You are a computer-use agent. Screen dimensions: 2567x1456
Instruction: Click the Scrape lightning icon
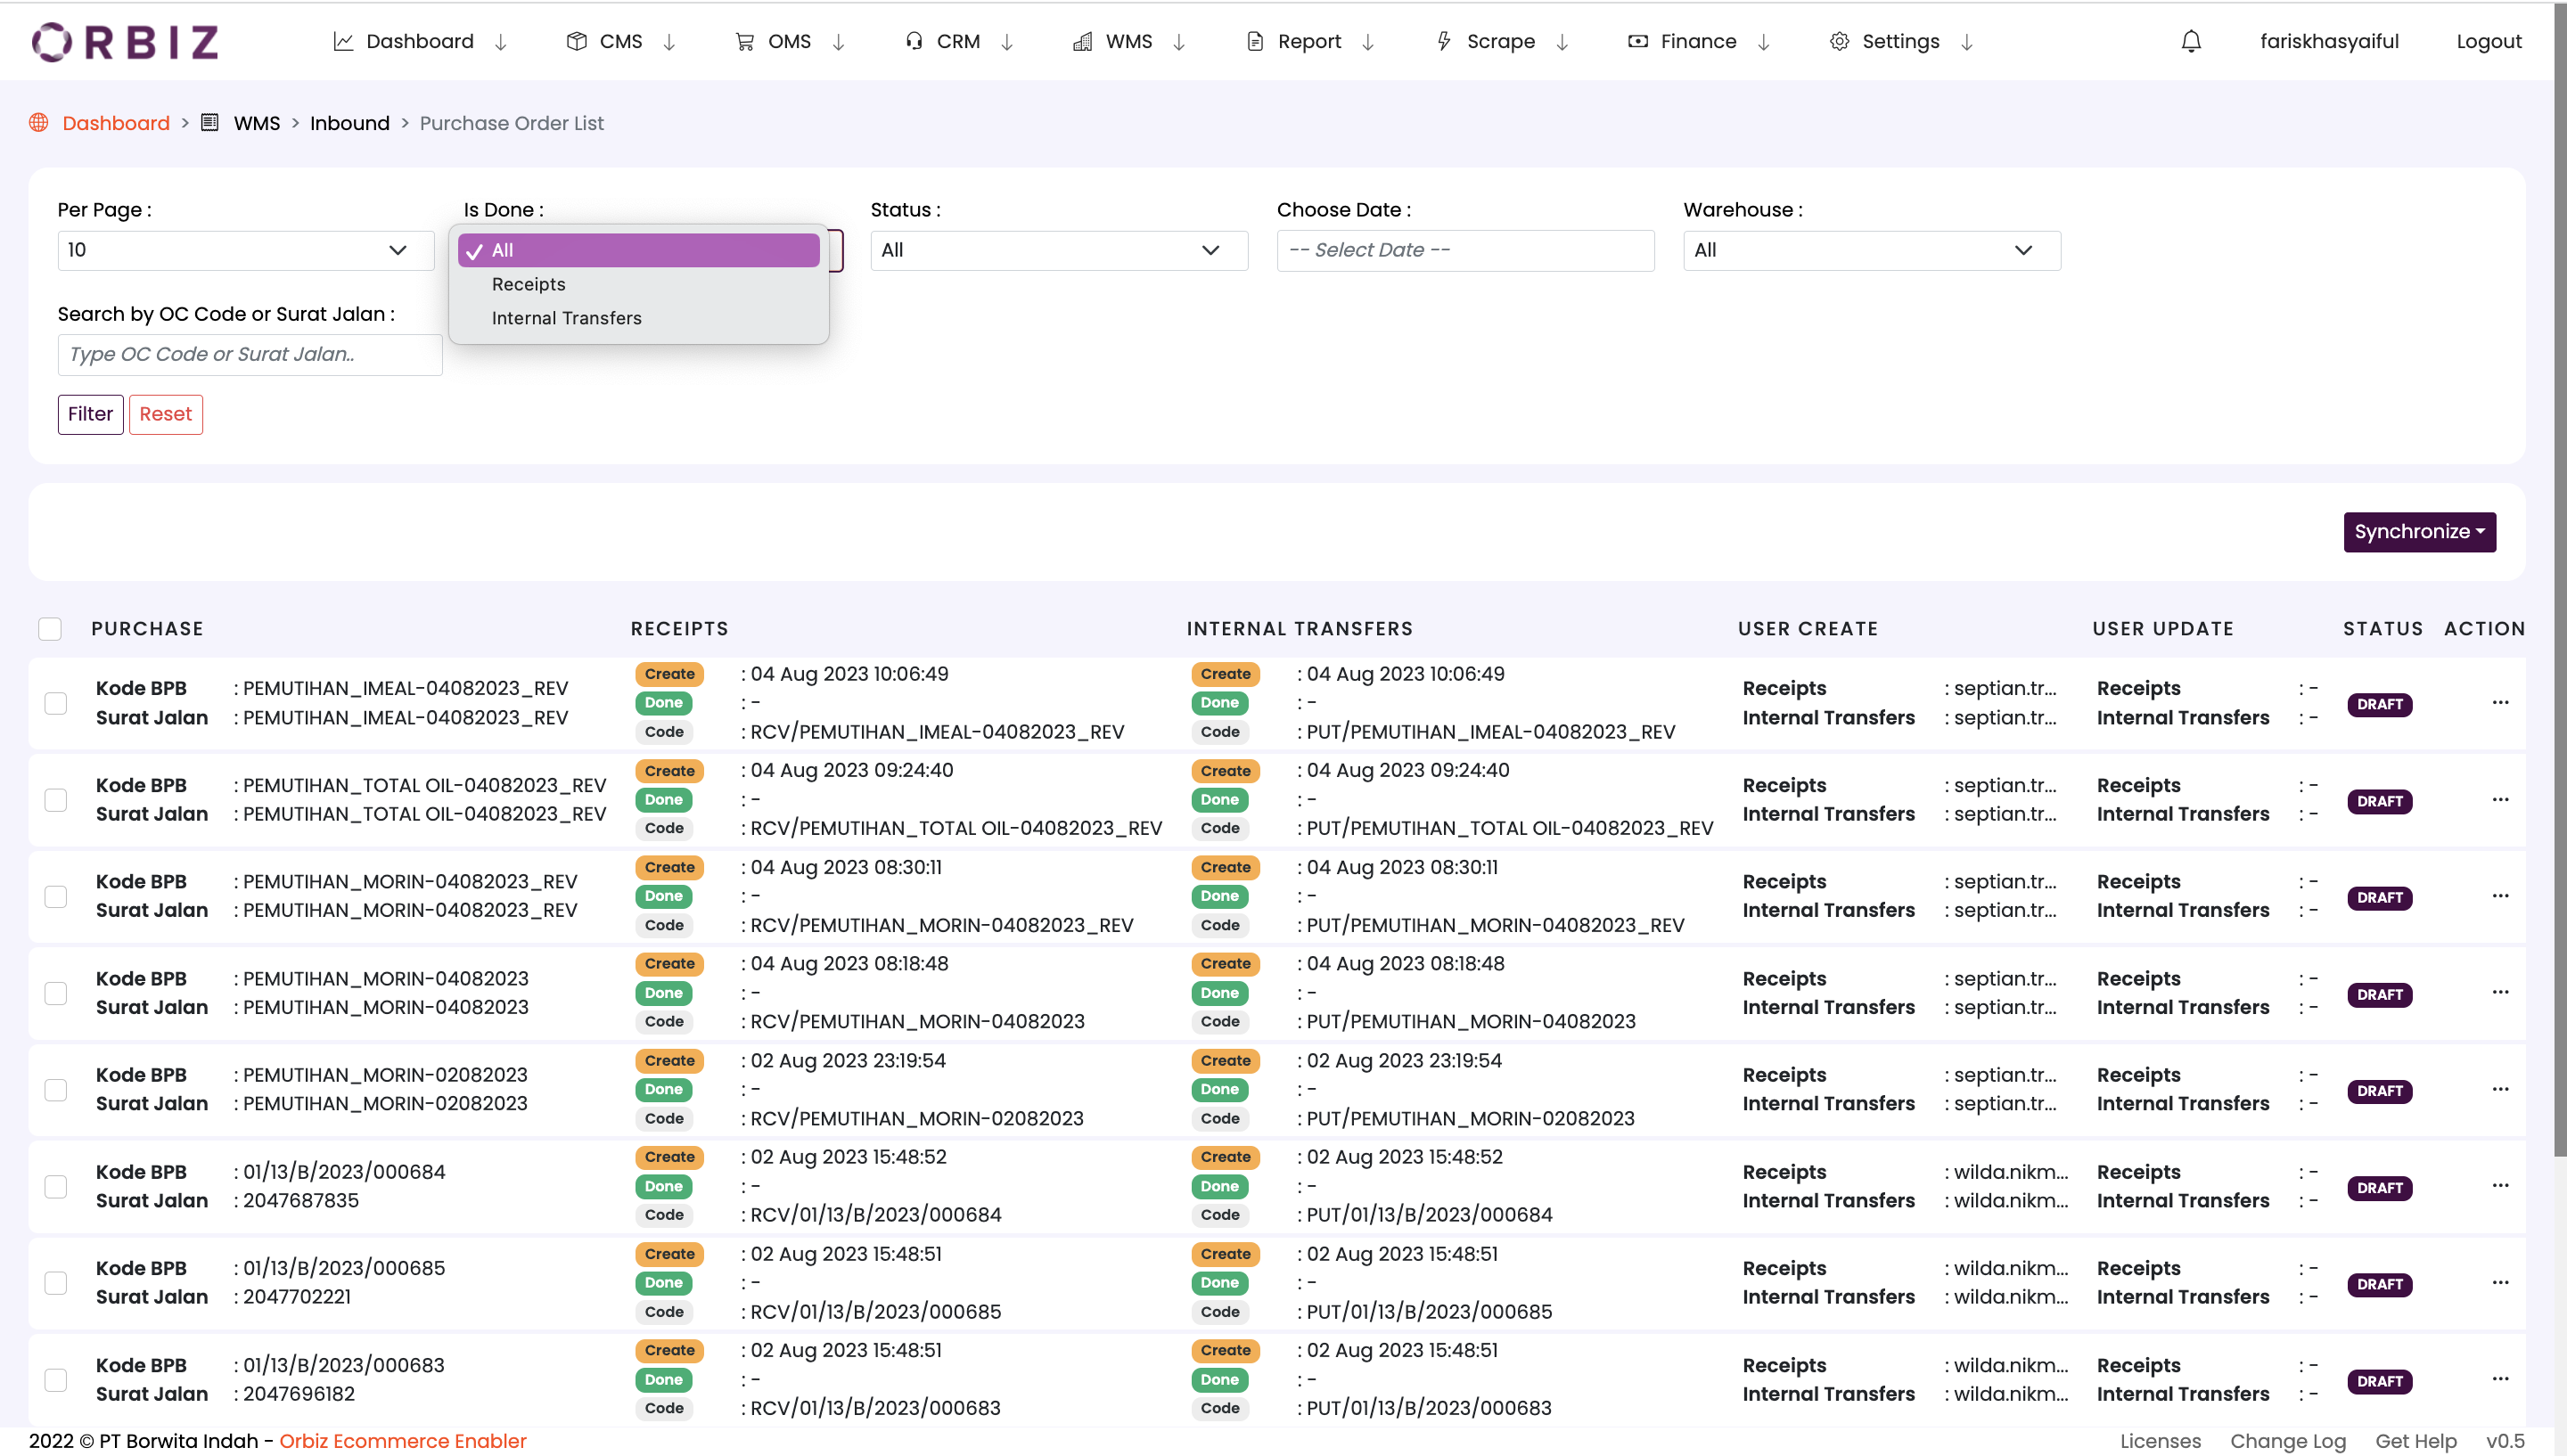[x=1444, y=41]
